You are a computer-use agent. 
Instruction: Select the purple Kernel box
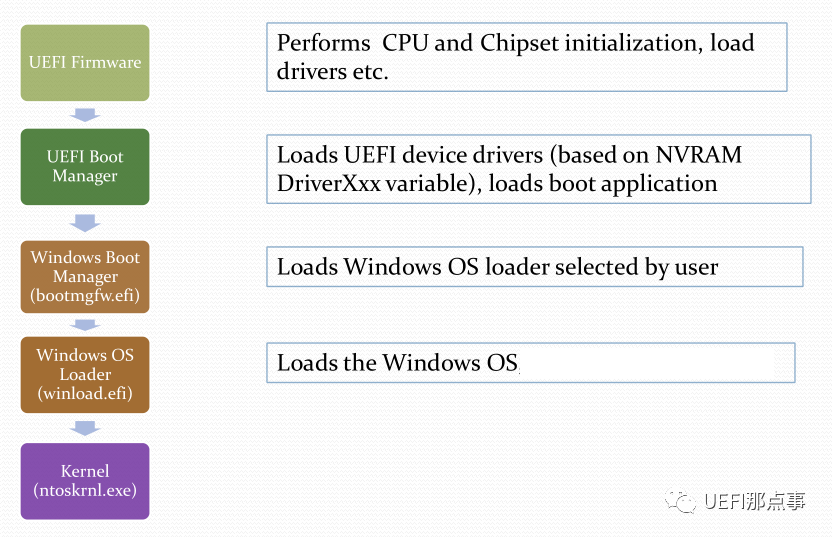click(x=85, y=481)
